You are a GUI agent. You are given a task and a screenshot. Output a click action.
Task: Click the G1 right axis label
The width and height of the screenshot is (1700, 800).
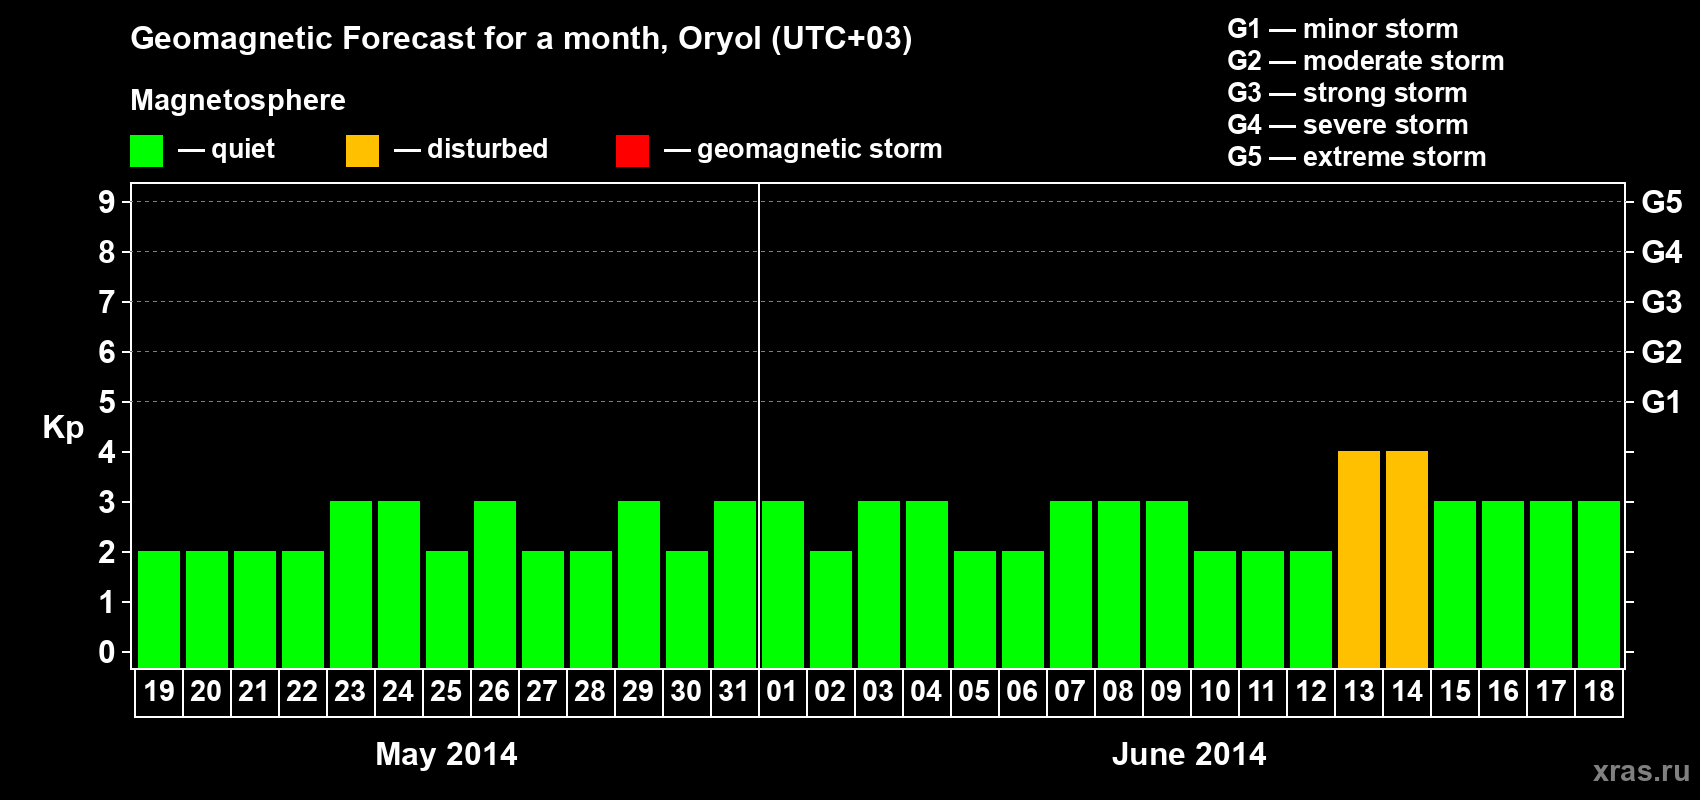point(1662,402)
